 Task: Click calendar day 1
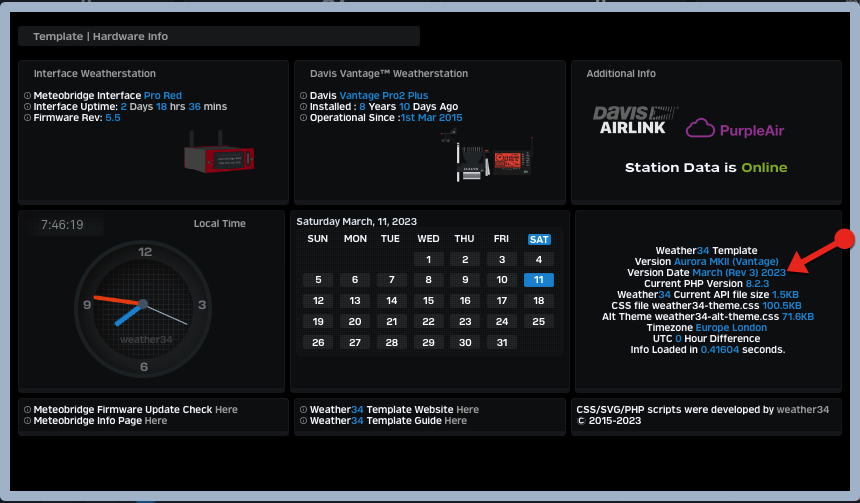click(x=428, y=259)
